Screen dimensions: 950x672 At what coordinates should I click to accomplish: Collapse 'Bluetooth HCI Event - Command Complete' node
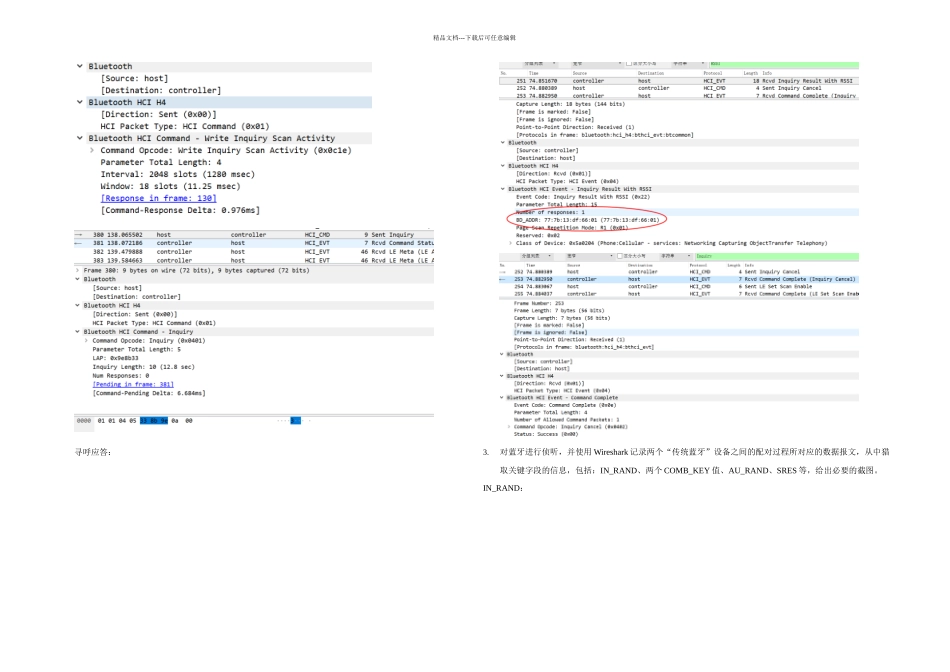point(502,398)
